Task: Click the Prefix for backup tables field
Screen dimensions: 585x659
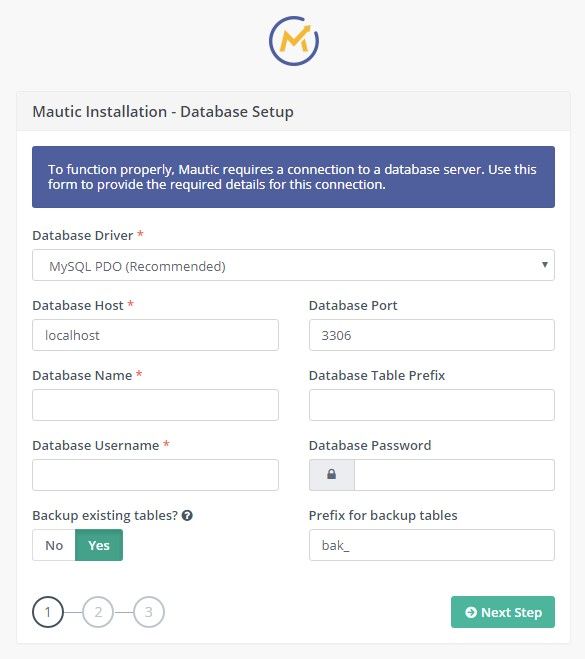Action: tap(432, 545)
